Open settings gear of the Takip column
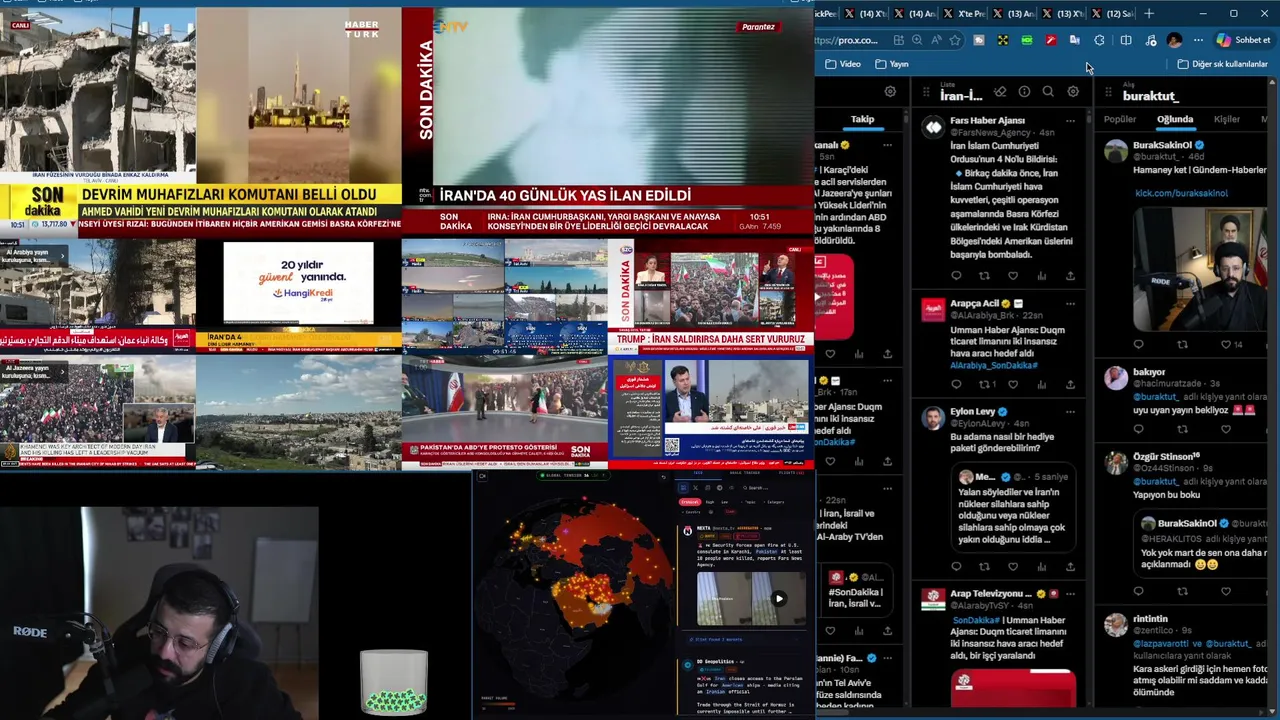The height and width of the screenshot is (720, 1280). tap(890, 92)
